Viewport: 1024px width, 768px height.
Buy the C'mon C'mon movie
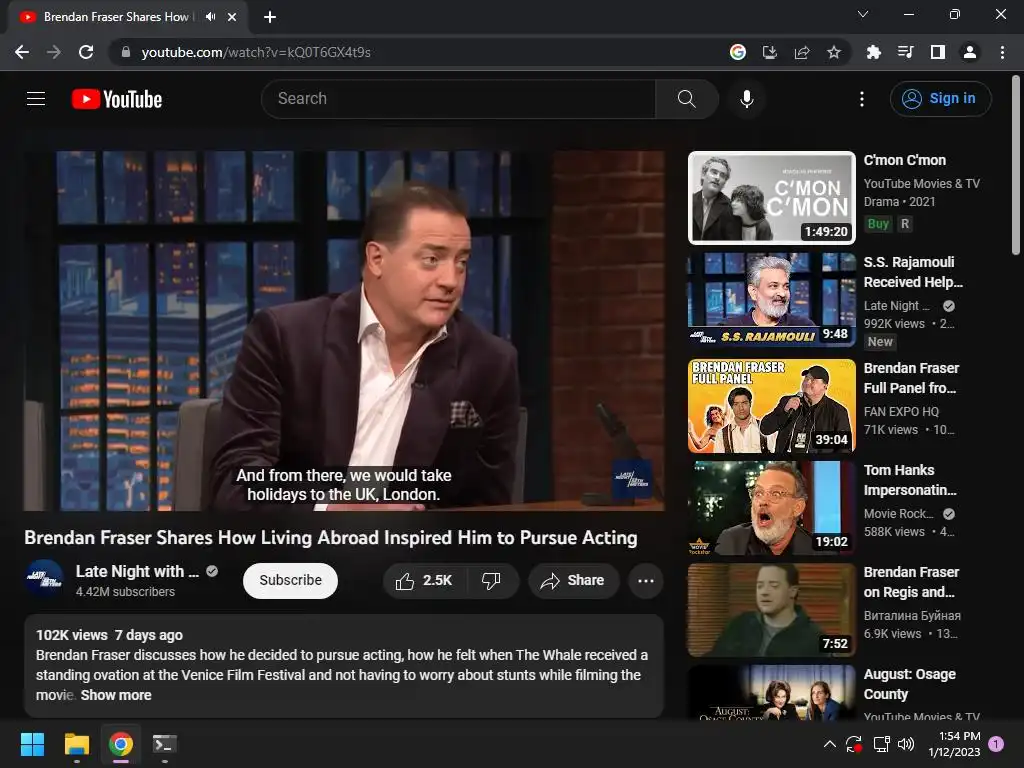pyautogui.click(x=878, y=224)
